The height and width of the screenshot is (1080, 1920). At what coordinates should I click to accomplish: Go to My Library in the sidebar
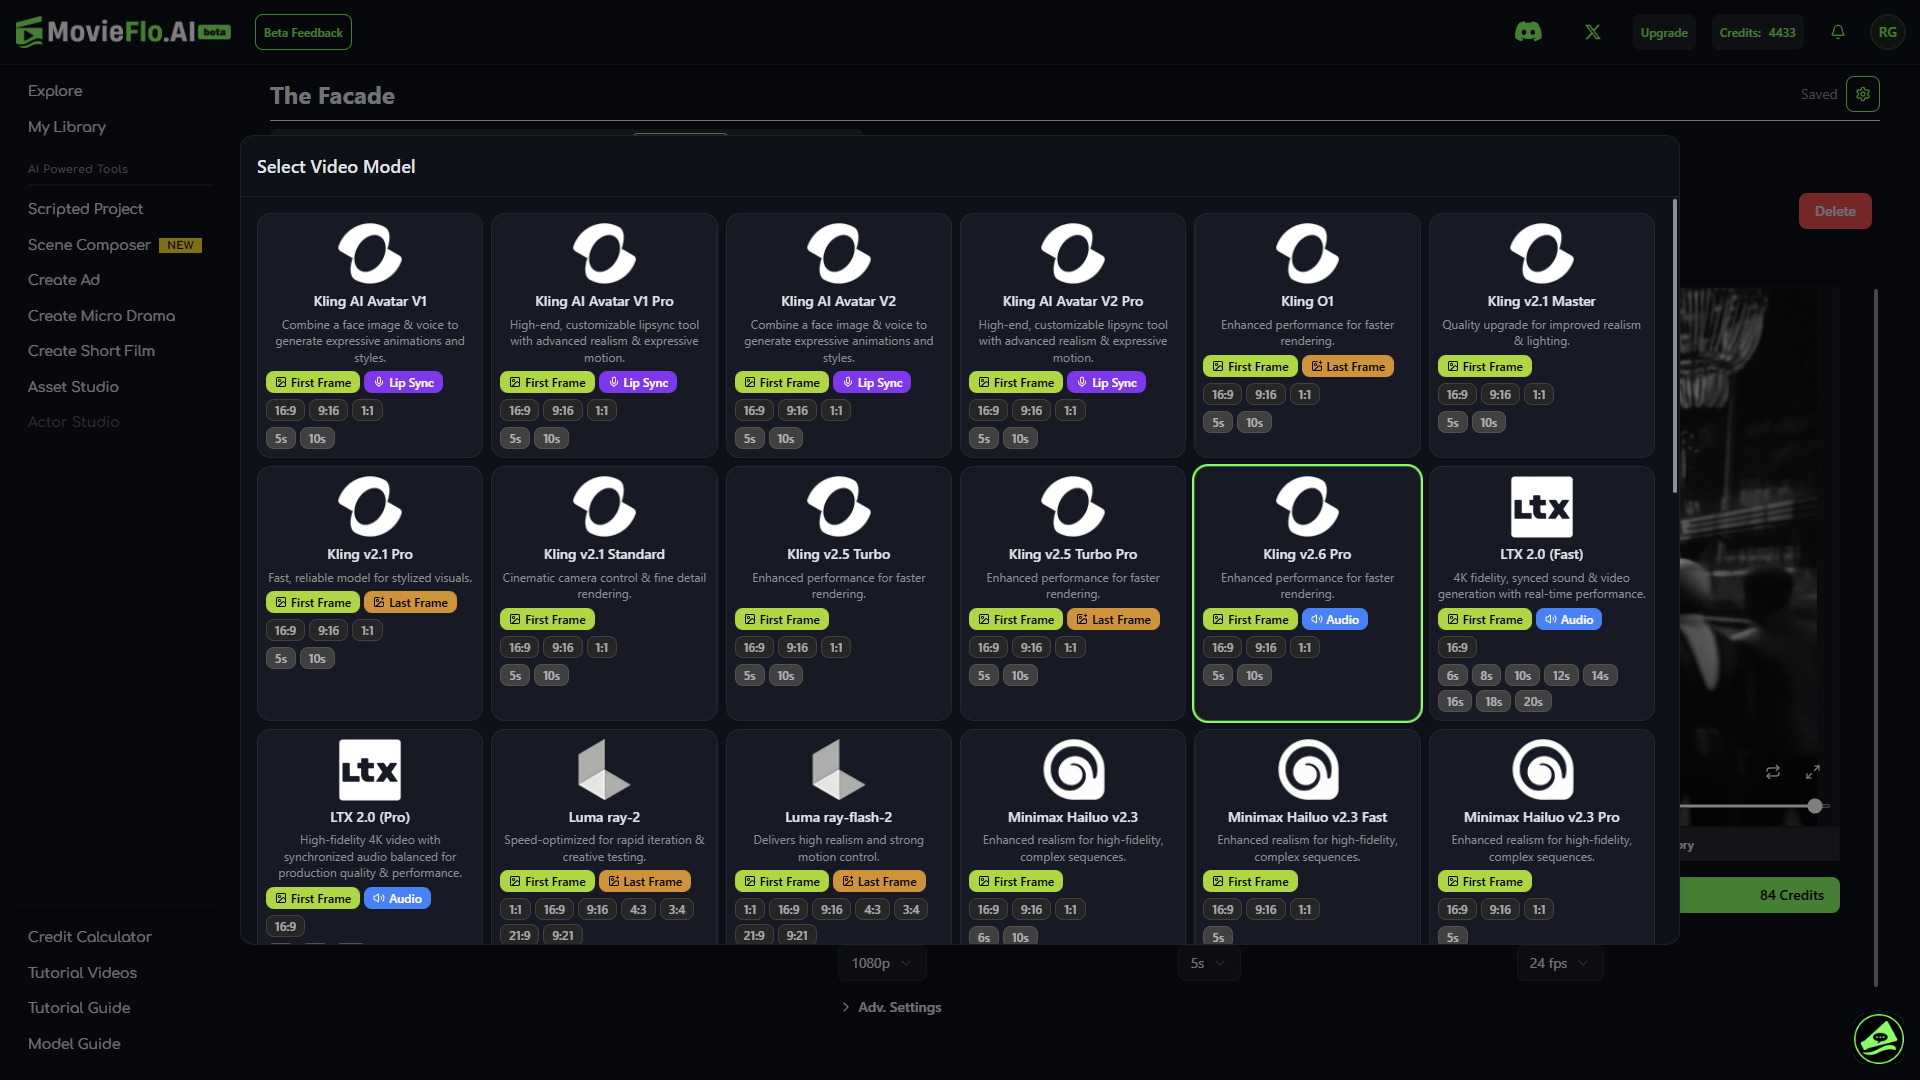point(66,127)
